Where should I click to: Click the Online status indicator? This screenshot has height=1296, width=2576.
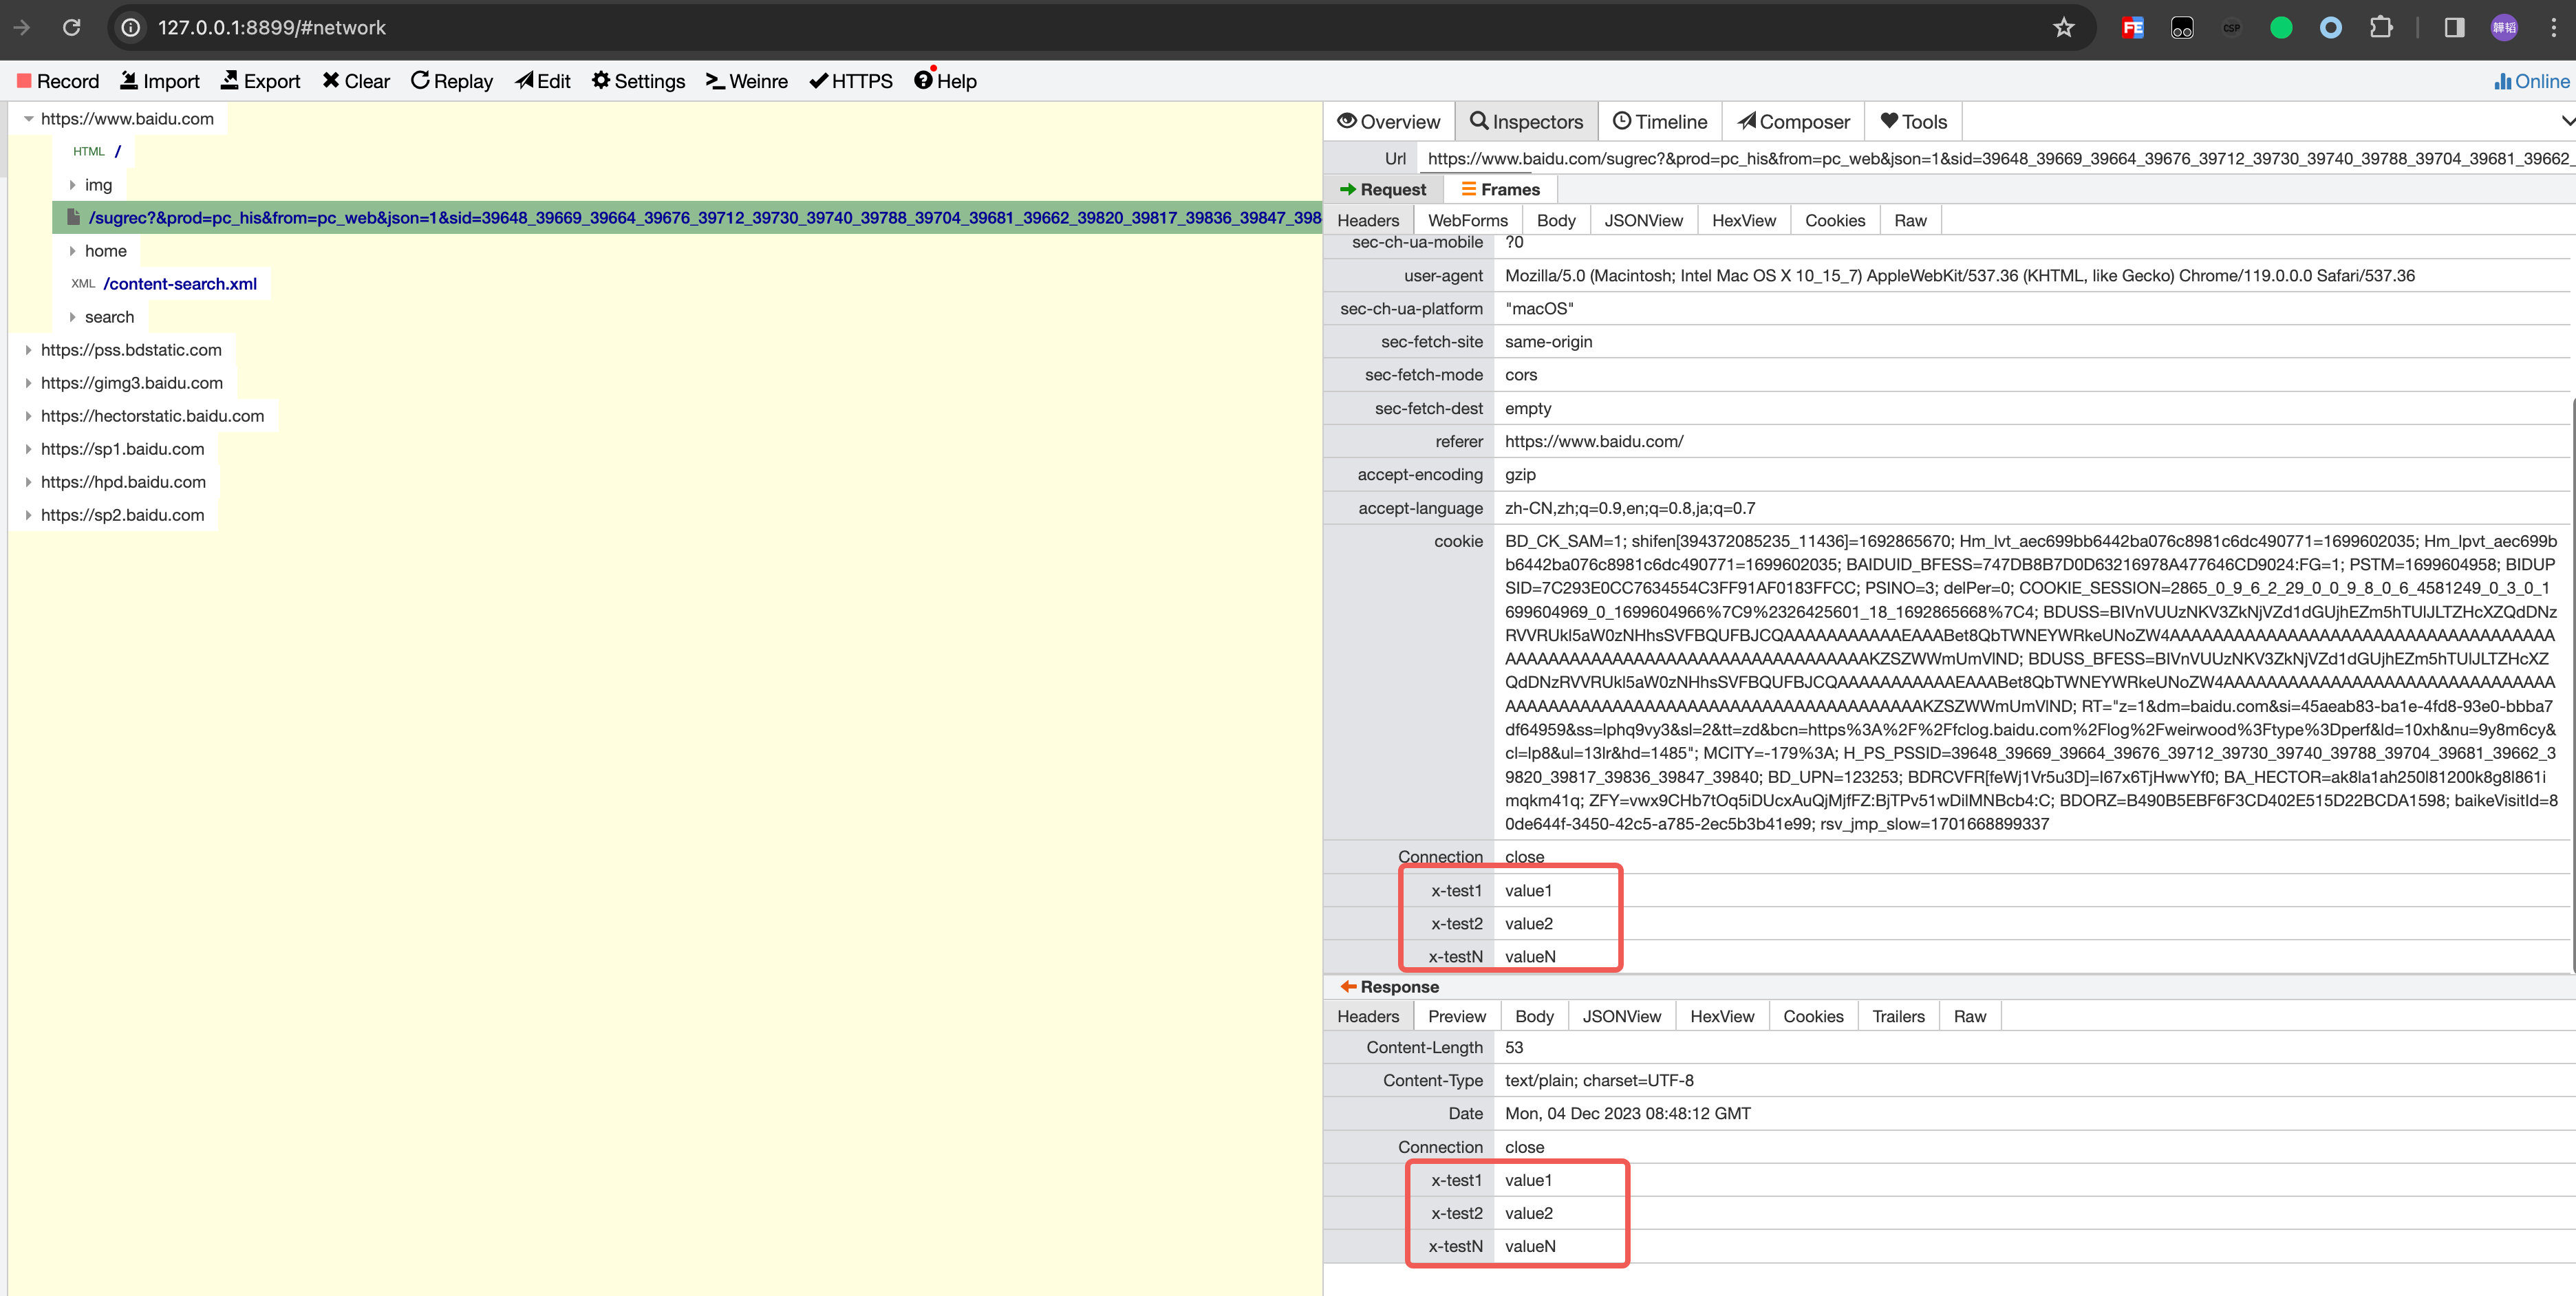[2531, 81]
